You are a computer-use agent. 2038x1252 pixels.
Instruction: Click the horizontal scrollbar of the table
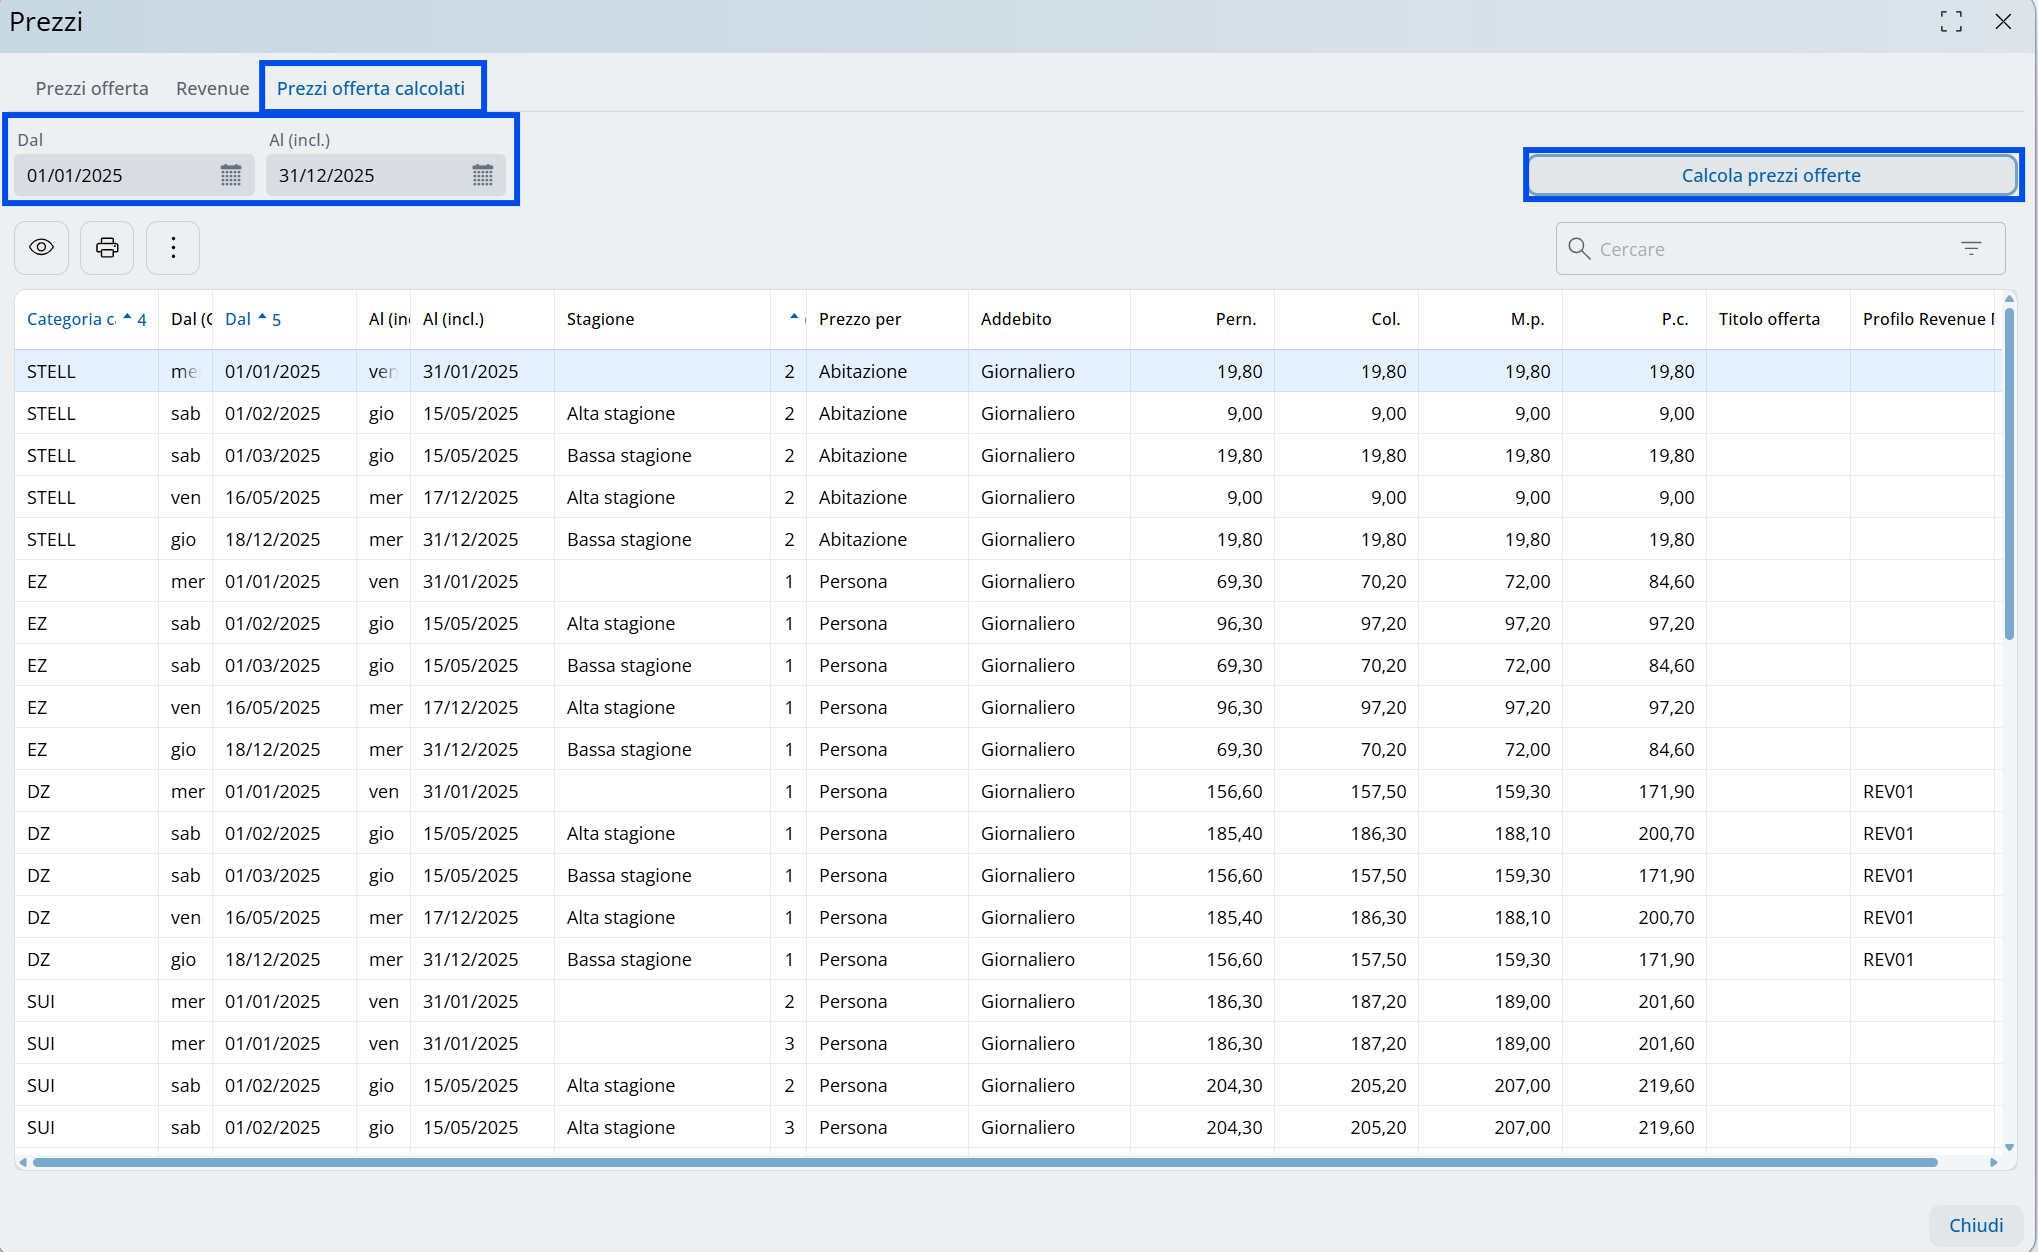coord(985,1162)
